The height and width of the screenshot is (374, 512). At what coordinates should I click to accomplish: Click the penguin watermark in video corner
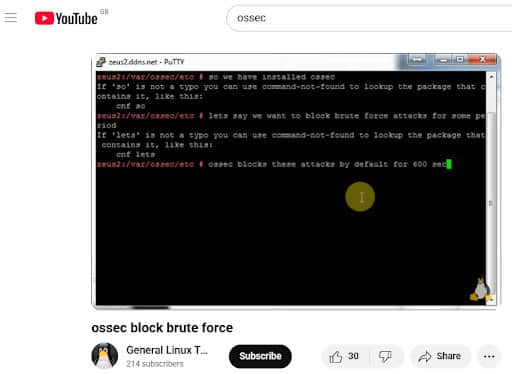coord(481,290)
